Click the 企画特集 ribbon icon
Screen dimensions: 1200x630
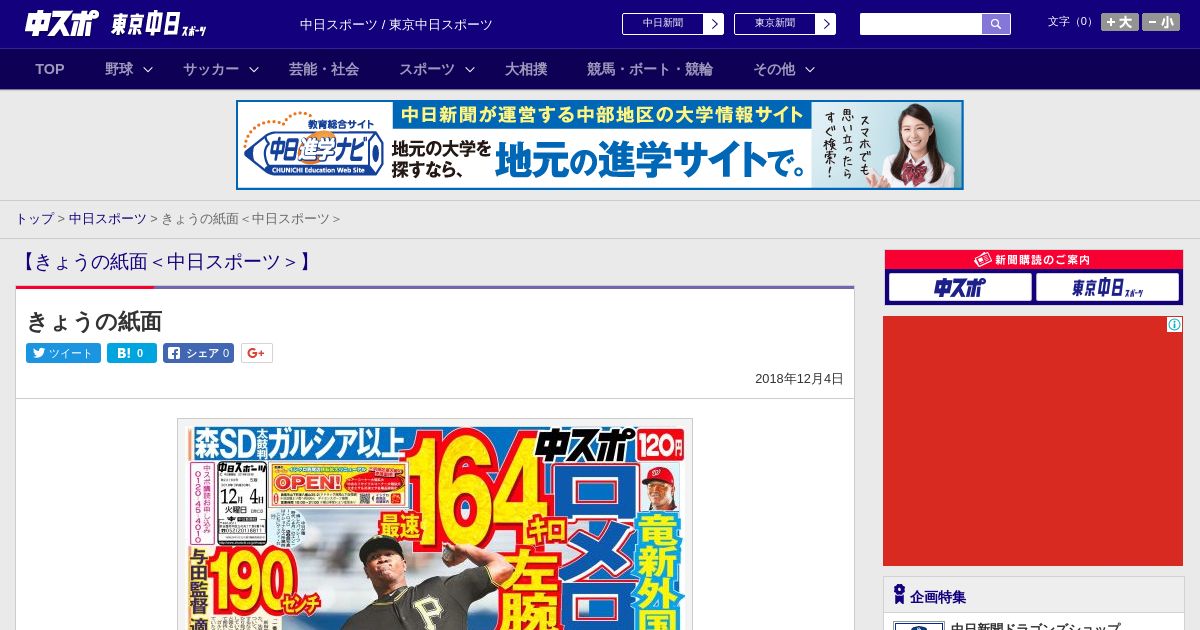(x=899, y=595)
